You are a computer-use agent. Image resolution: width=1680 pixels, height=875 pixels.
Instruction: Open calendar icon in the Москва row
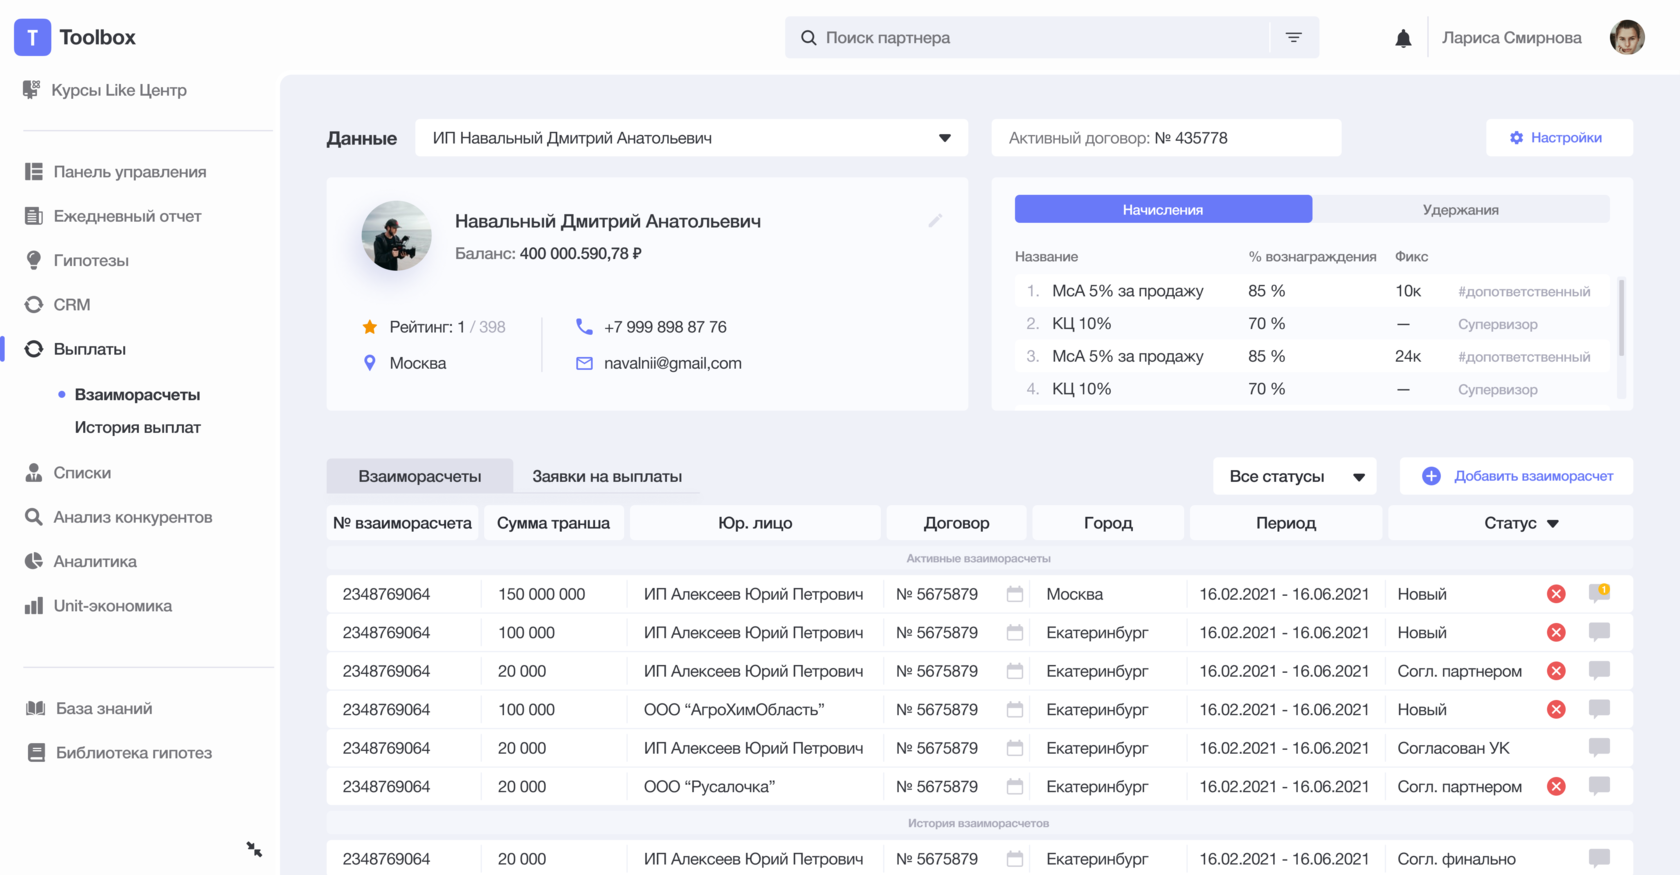tap(1014, 594)
